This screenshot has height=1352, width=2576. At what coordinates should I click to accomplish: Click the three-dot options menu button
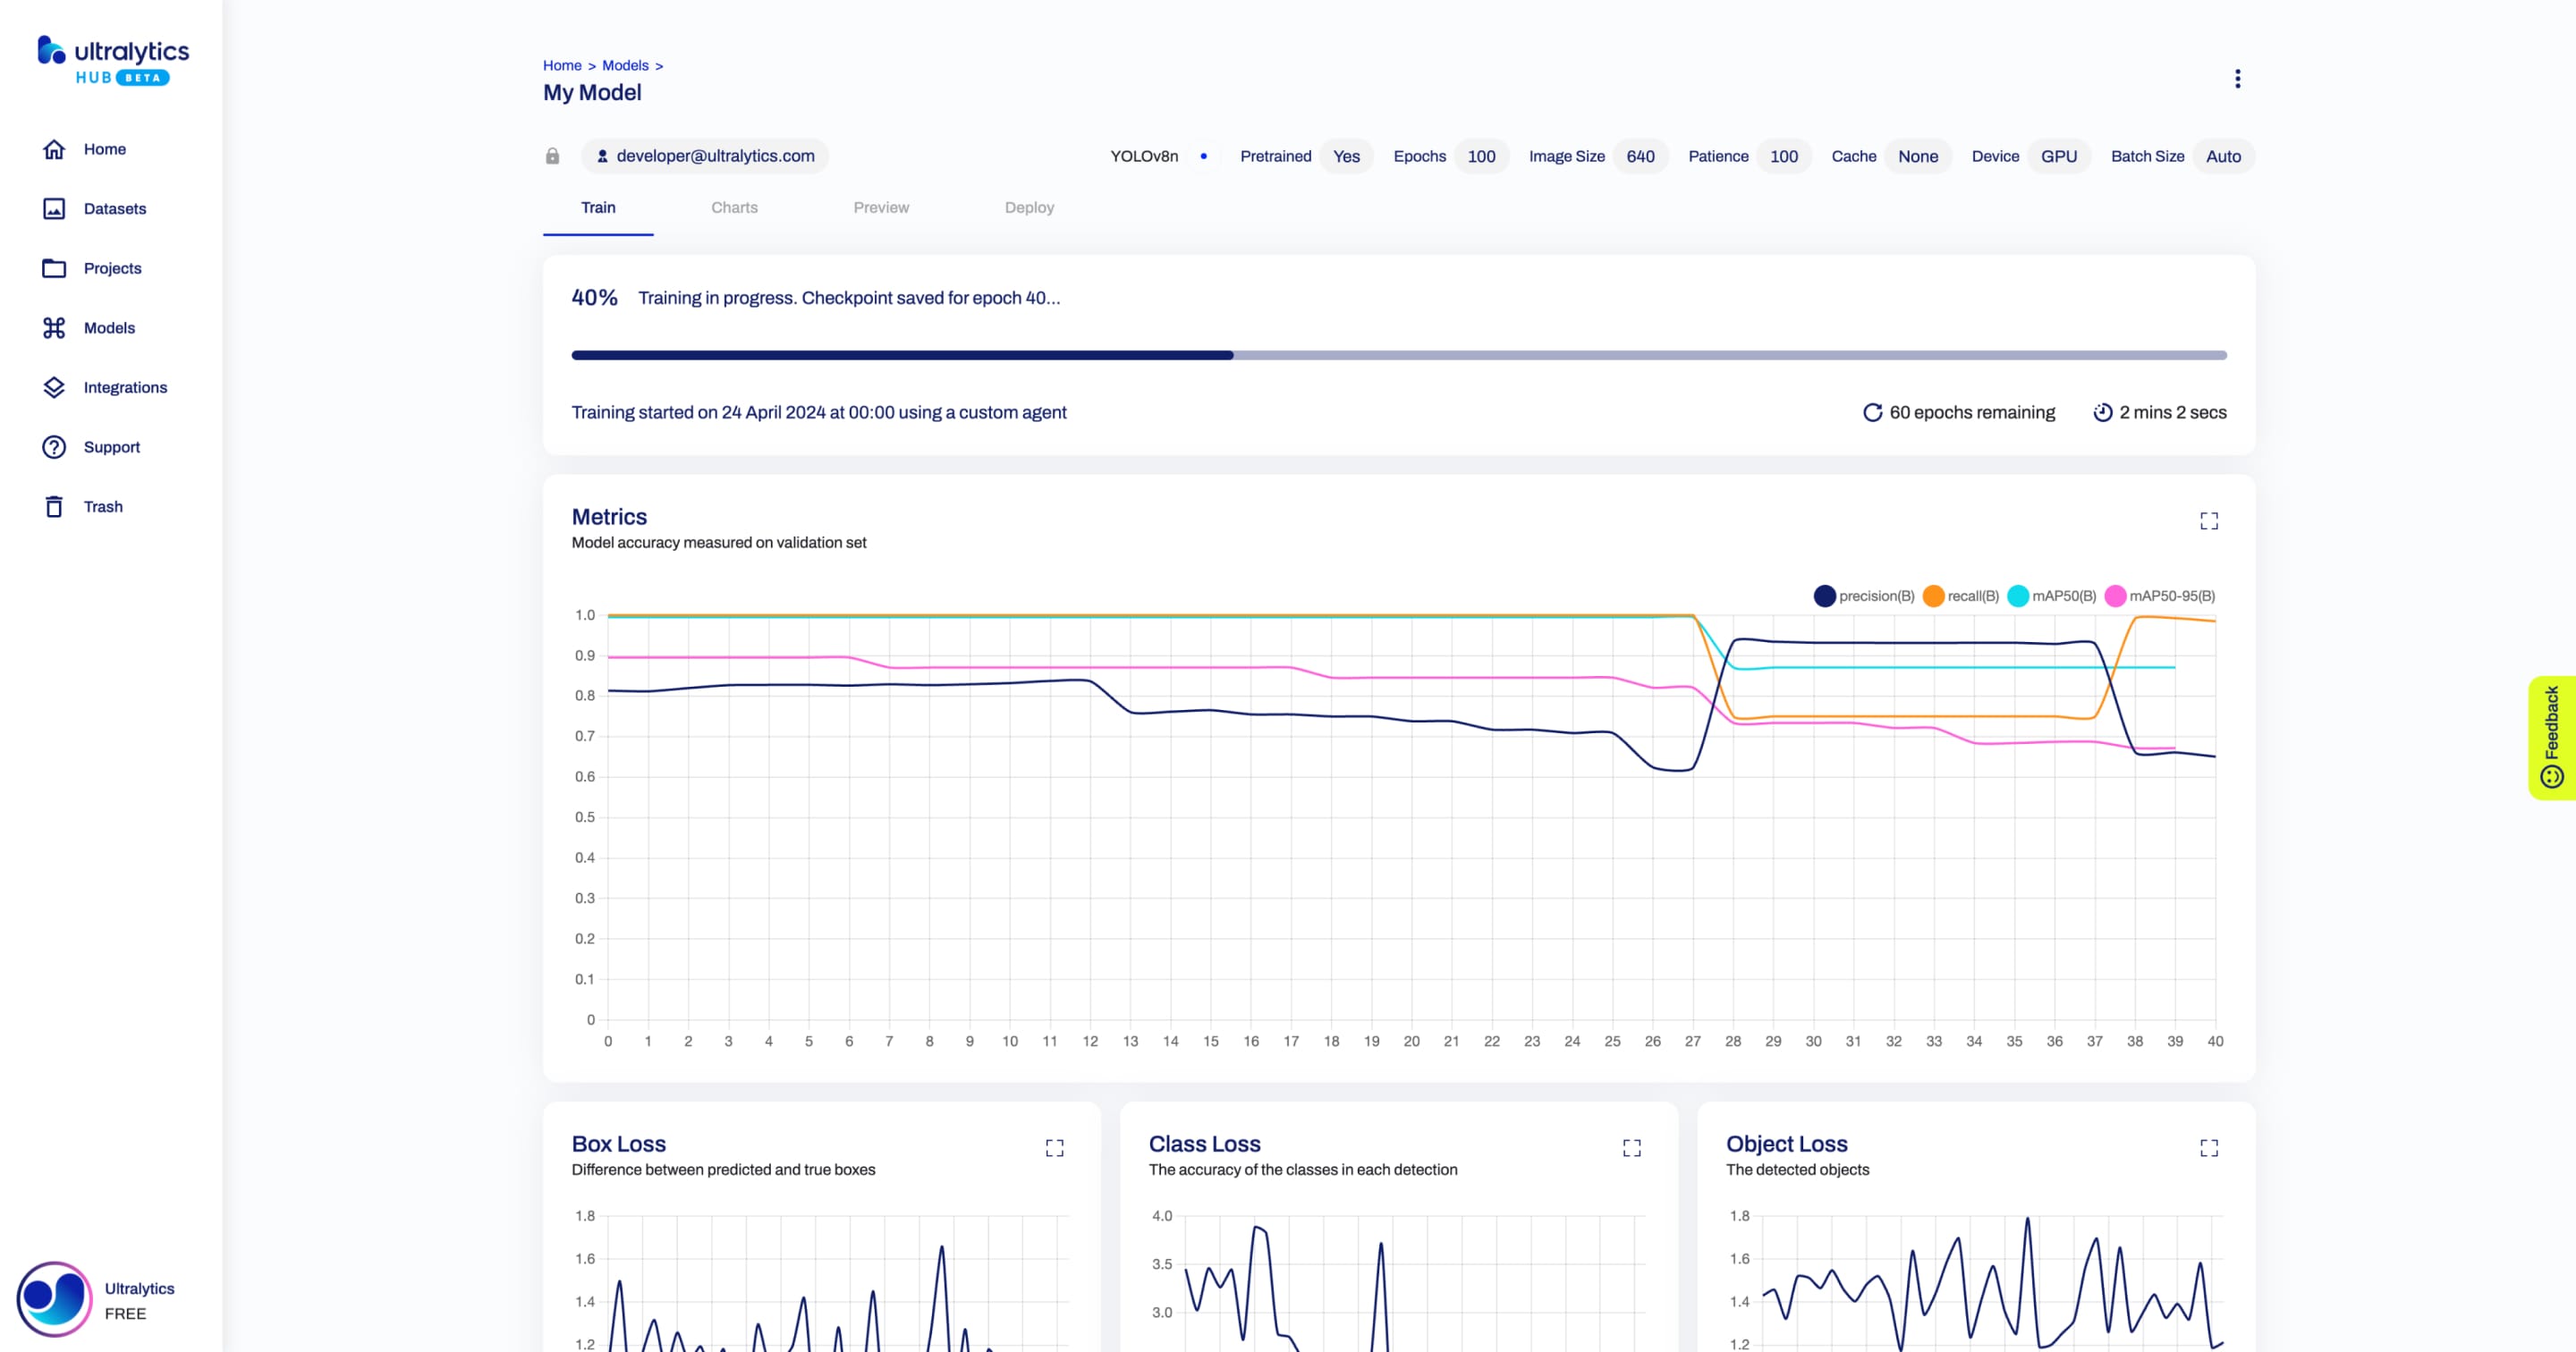pyautogui.click(x=2237, y=79)
